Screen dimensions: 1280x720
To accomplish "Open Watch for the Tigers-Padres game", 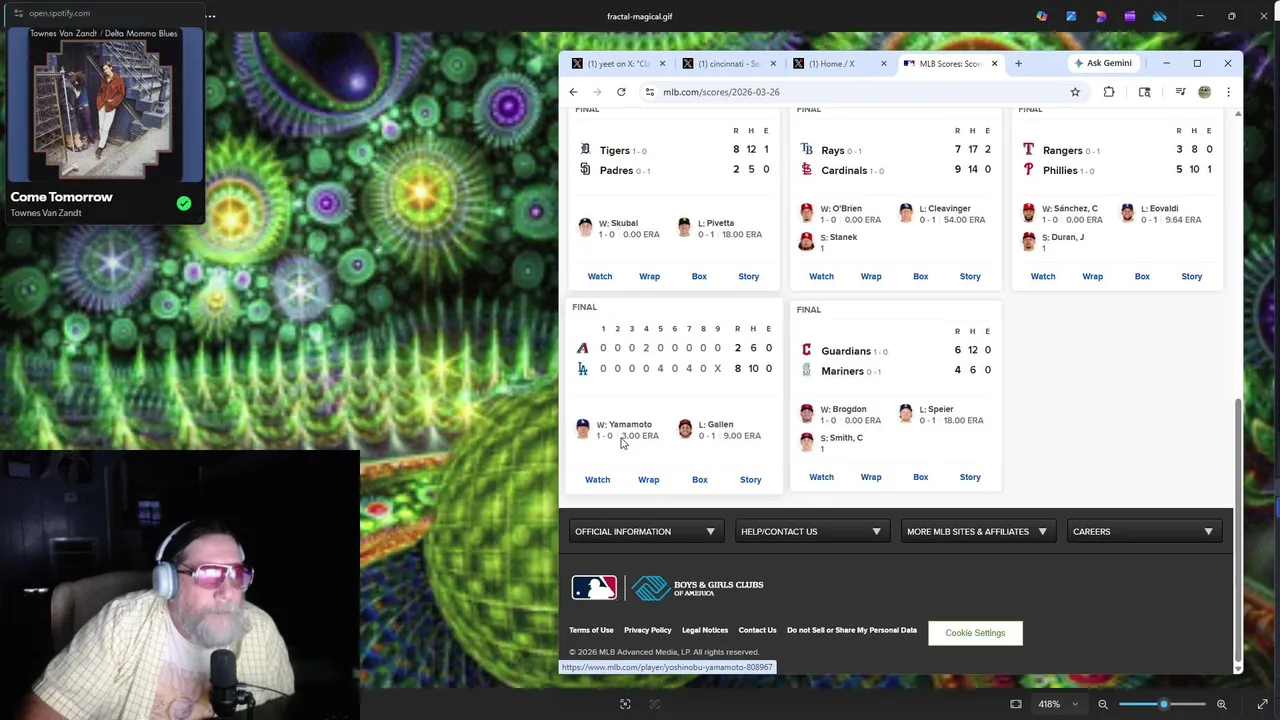I will [600, 276].
